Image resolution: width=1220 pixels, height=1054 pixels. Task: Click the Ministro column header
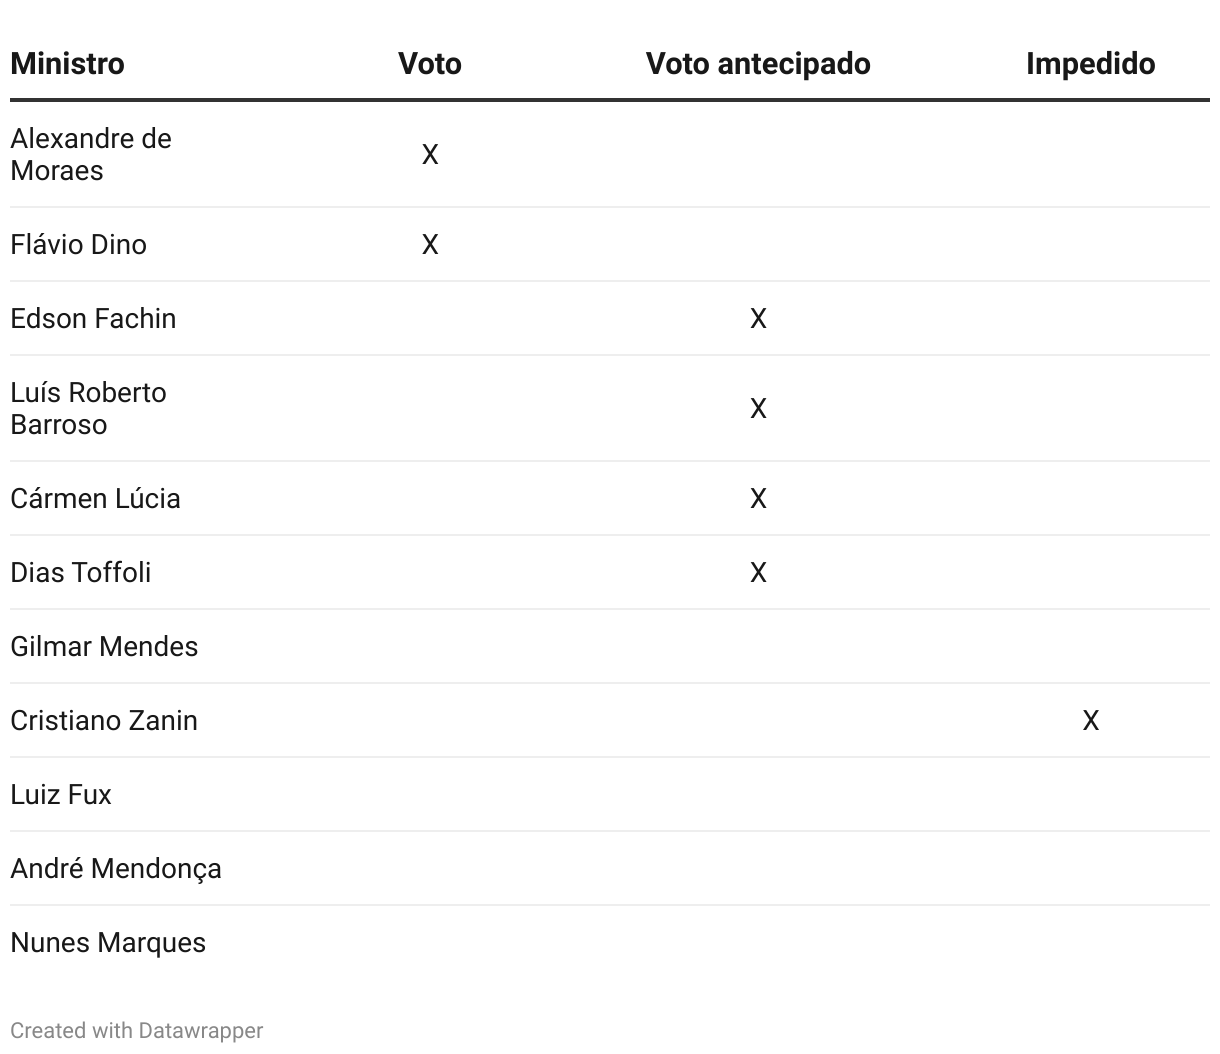pyautogui.click(x=67, y=64)
